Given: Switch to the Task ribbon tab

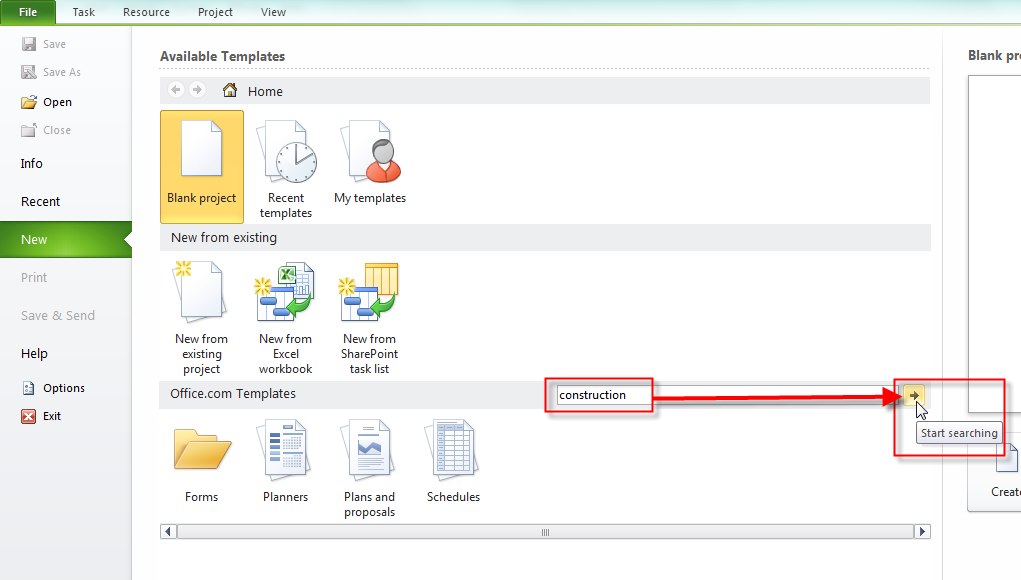Looking at the screenshot, I should click(84, 12).
